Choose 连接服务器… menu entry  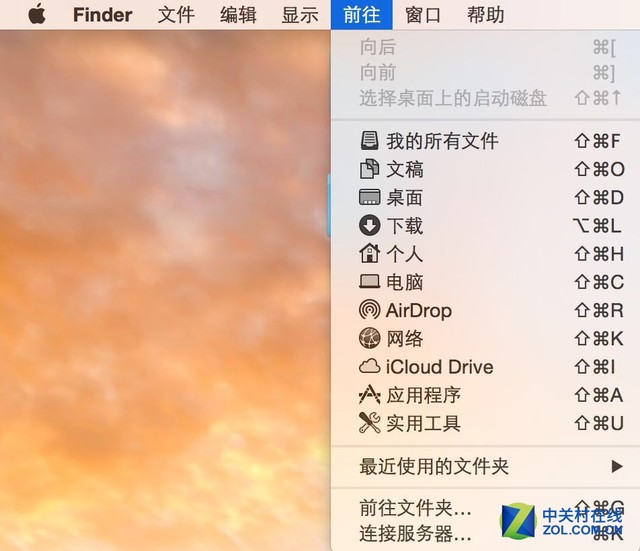pos(415,533)
